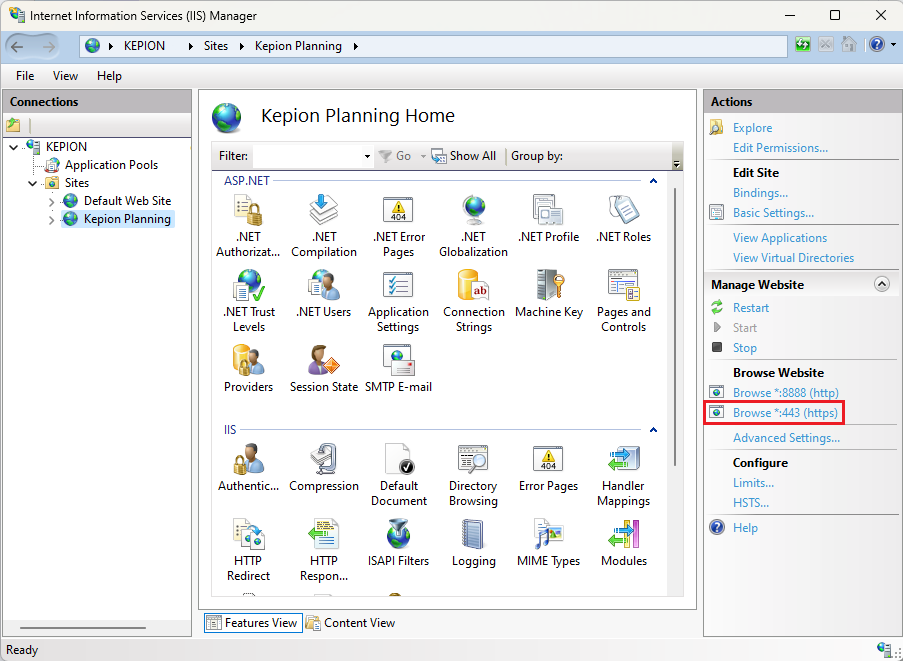The image size is (903, 661).
Task: Click the Show All button
Action: point(464,157)
